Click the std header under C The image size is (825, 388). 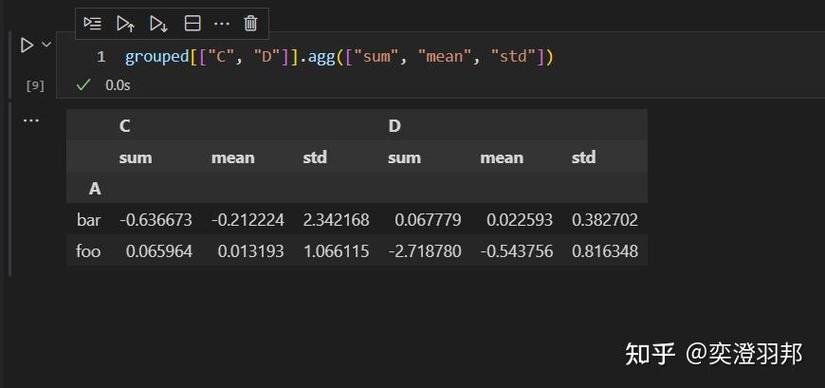point(315,157)
